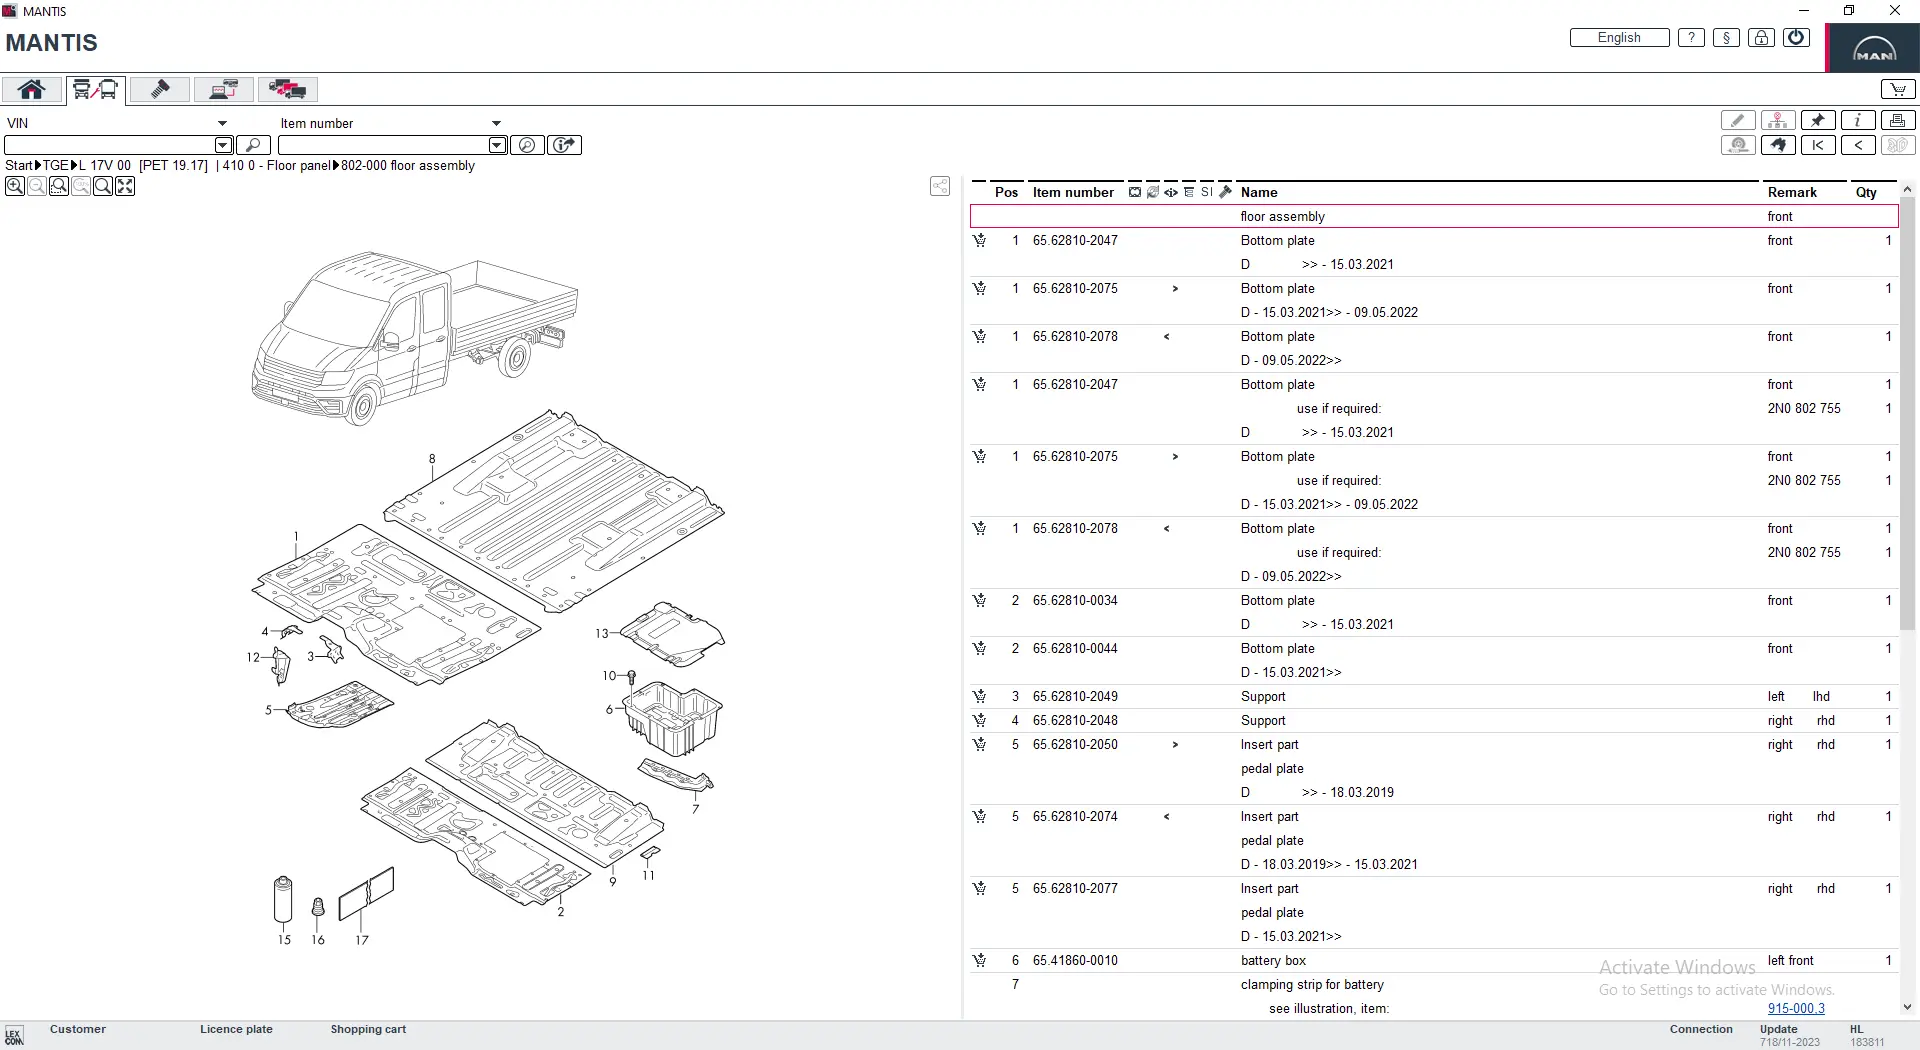Click the Start breadcrumb entry
The height and width of the screenshot is (1050, 1920).
pos(19,166)
